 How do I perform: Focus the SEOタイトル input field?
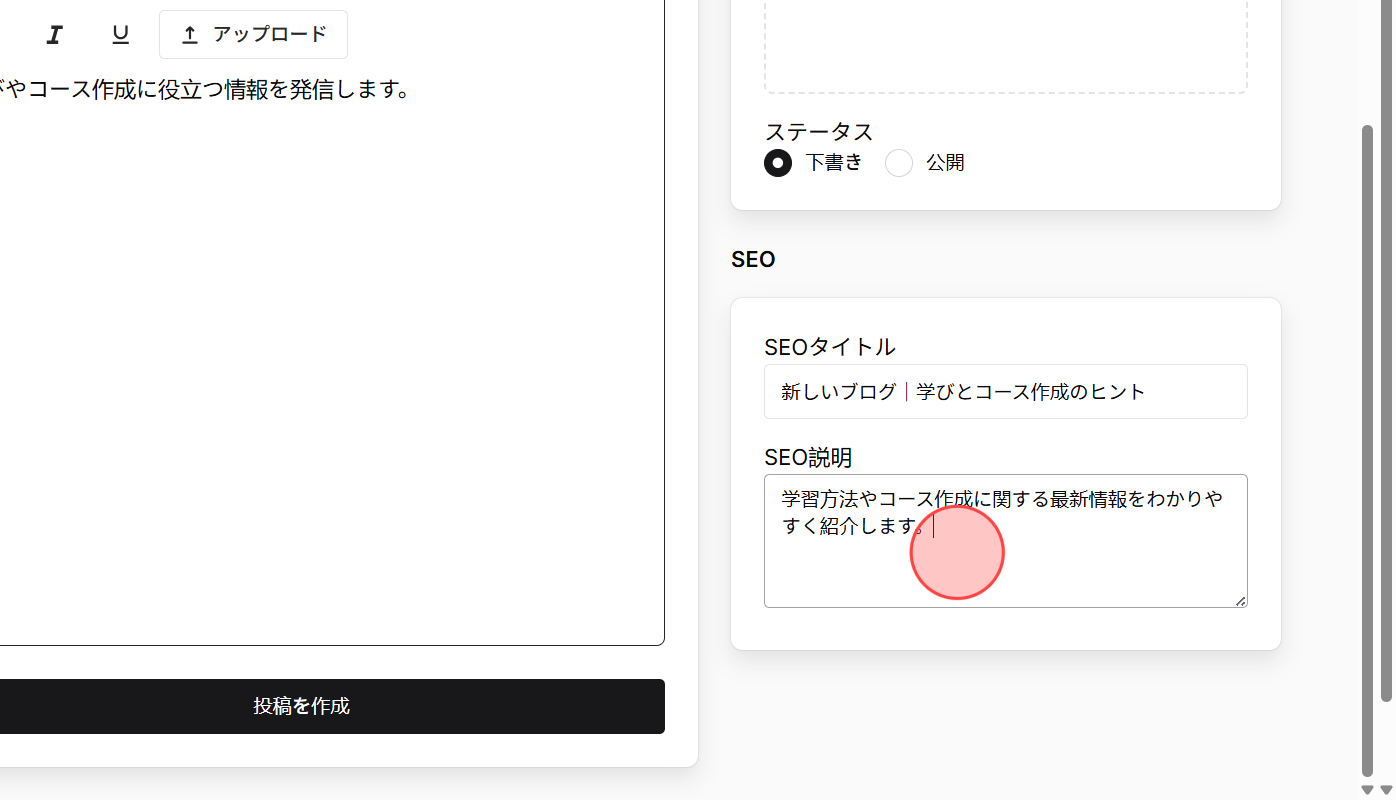pyautogui.click(x=1005, y=391)
